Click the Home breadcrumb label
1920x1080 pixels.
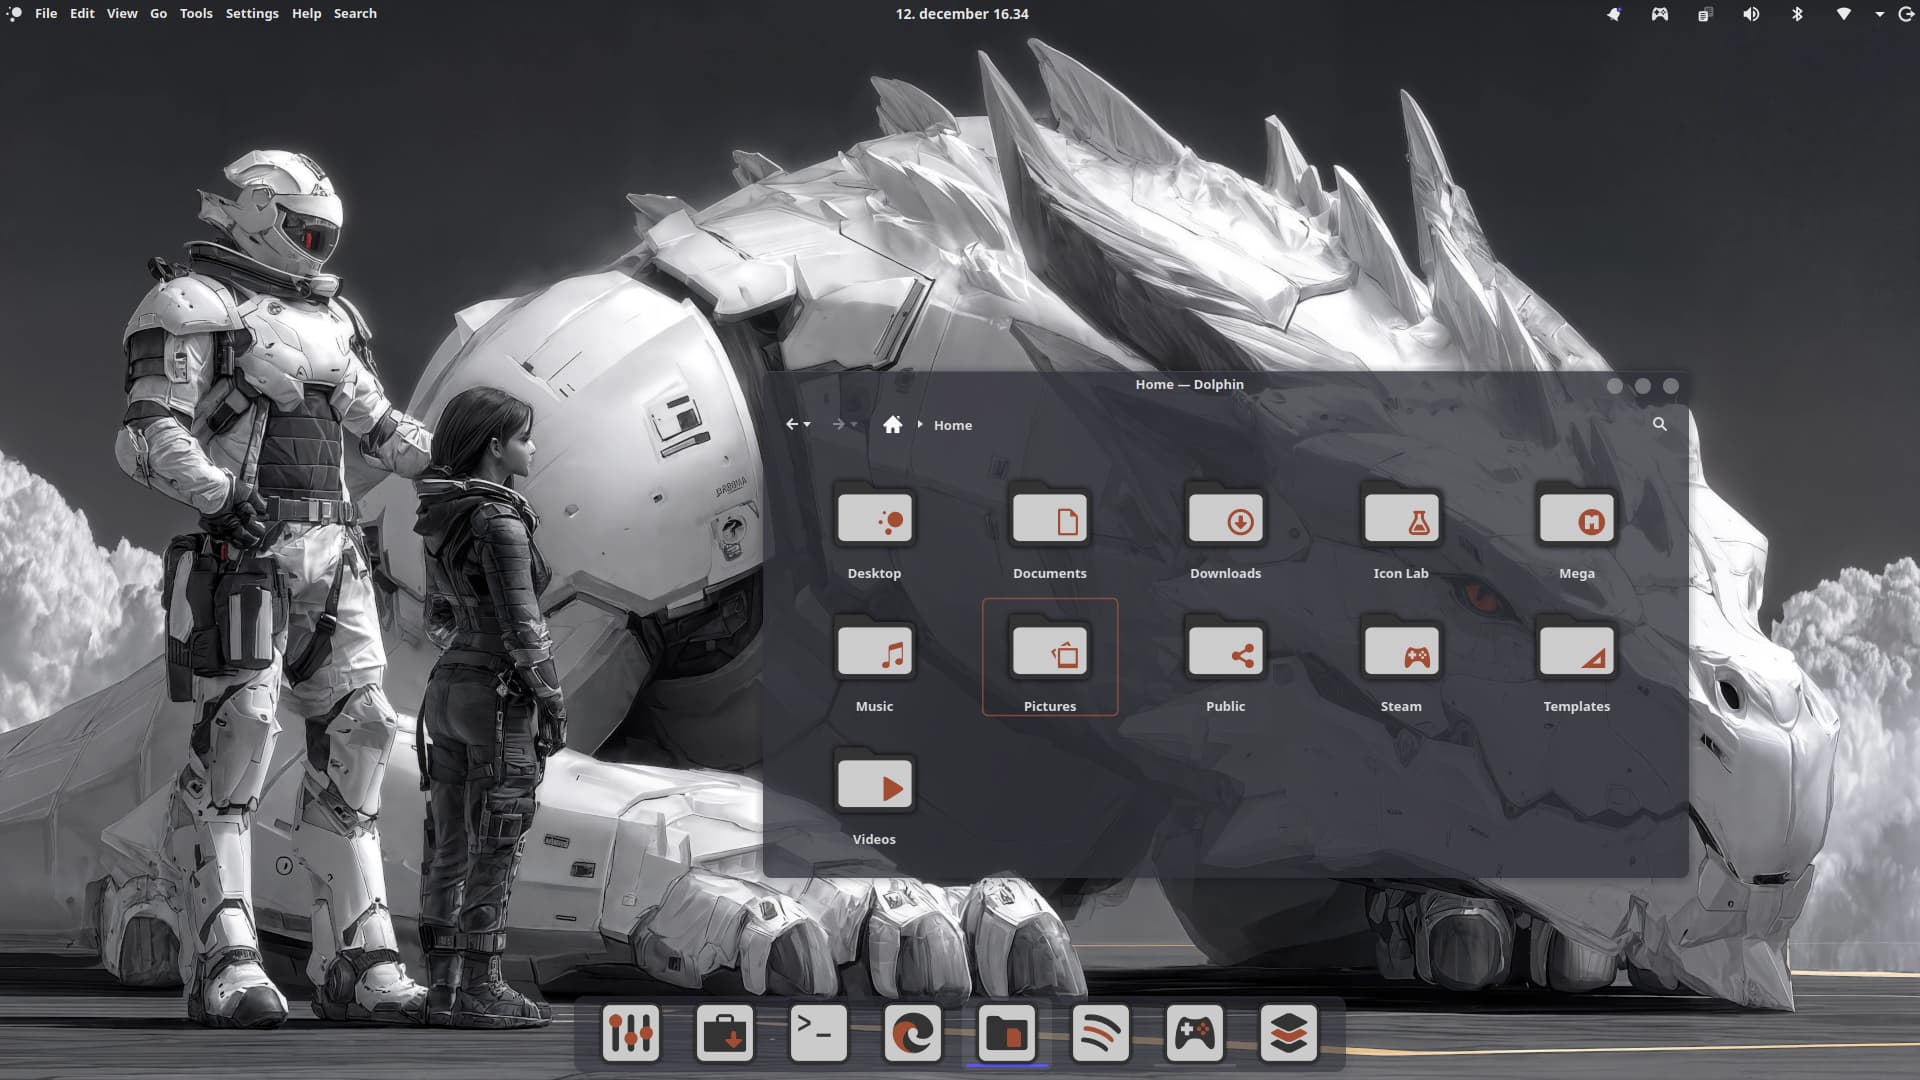pyautogui.click(x=952, y=425)
